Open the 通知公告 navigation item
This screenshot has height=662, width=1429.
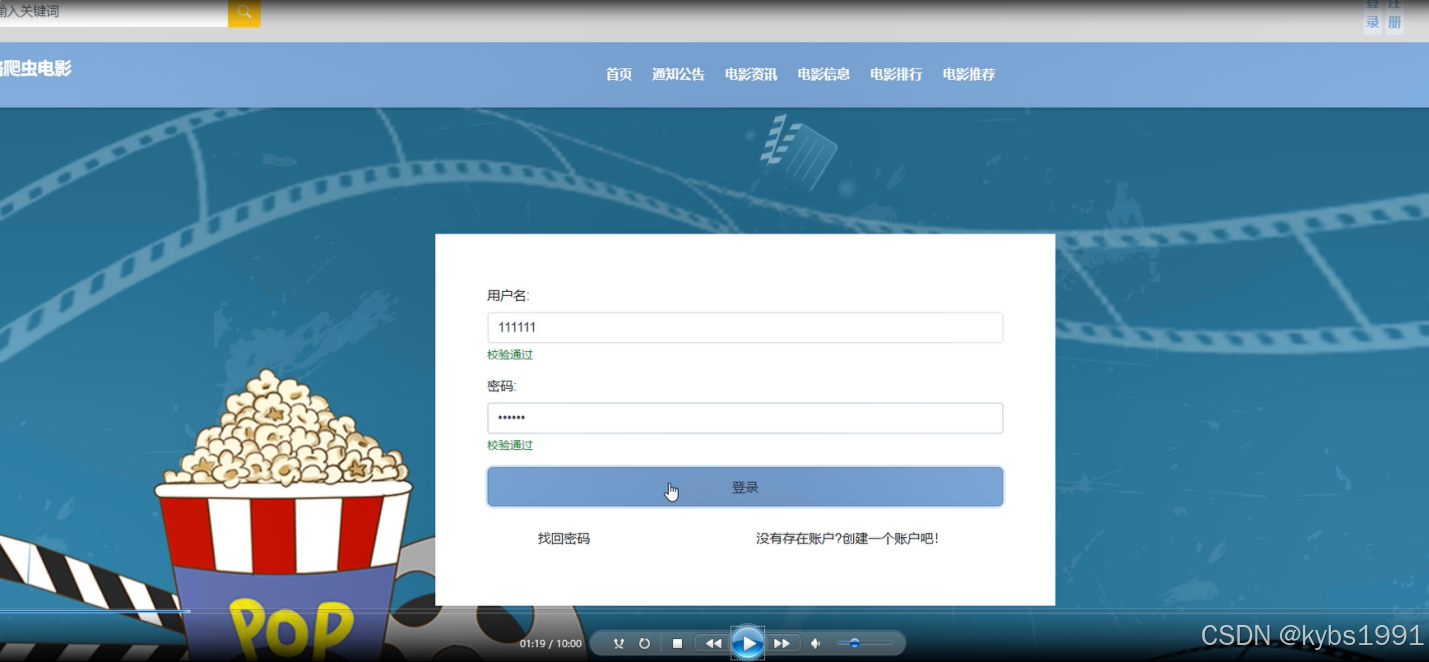click(678, 74)
